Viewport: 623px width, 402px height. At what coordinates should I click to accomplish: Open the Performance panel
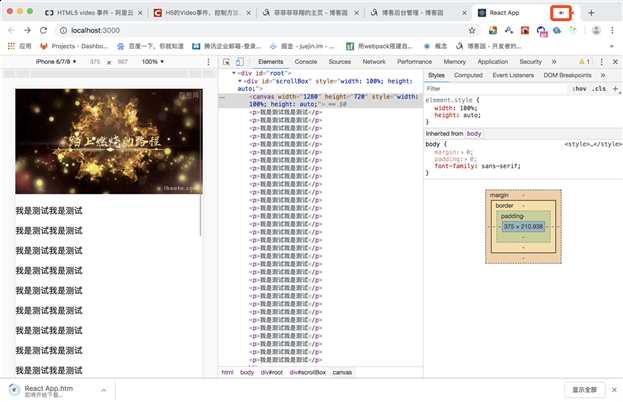coord(414,62)
